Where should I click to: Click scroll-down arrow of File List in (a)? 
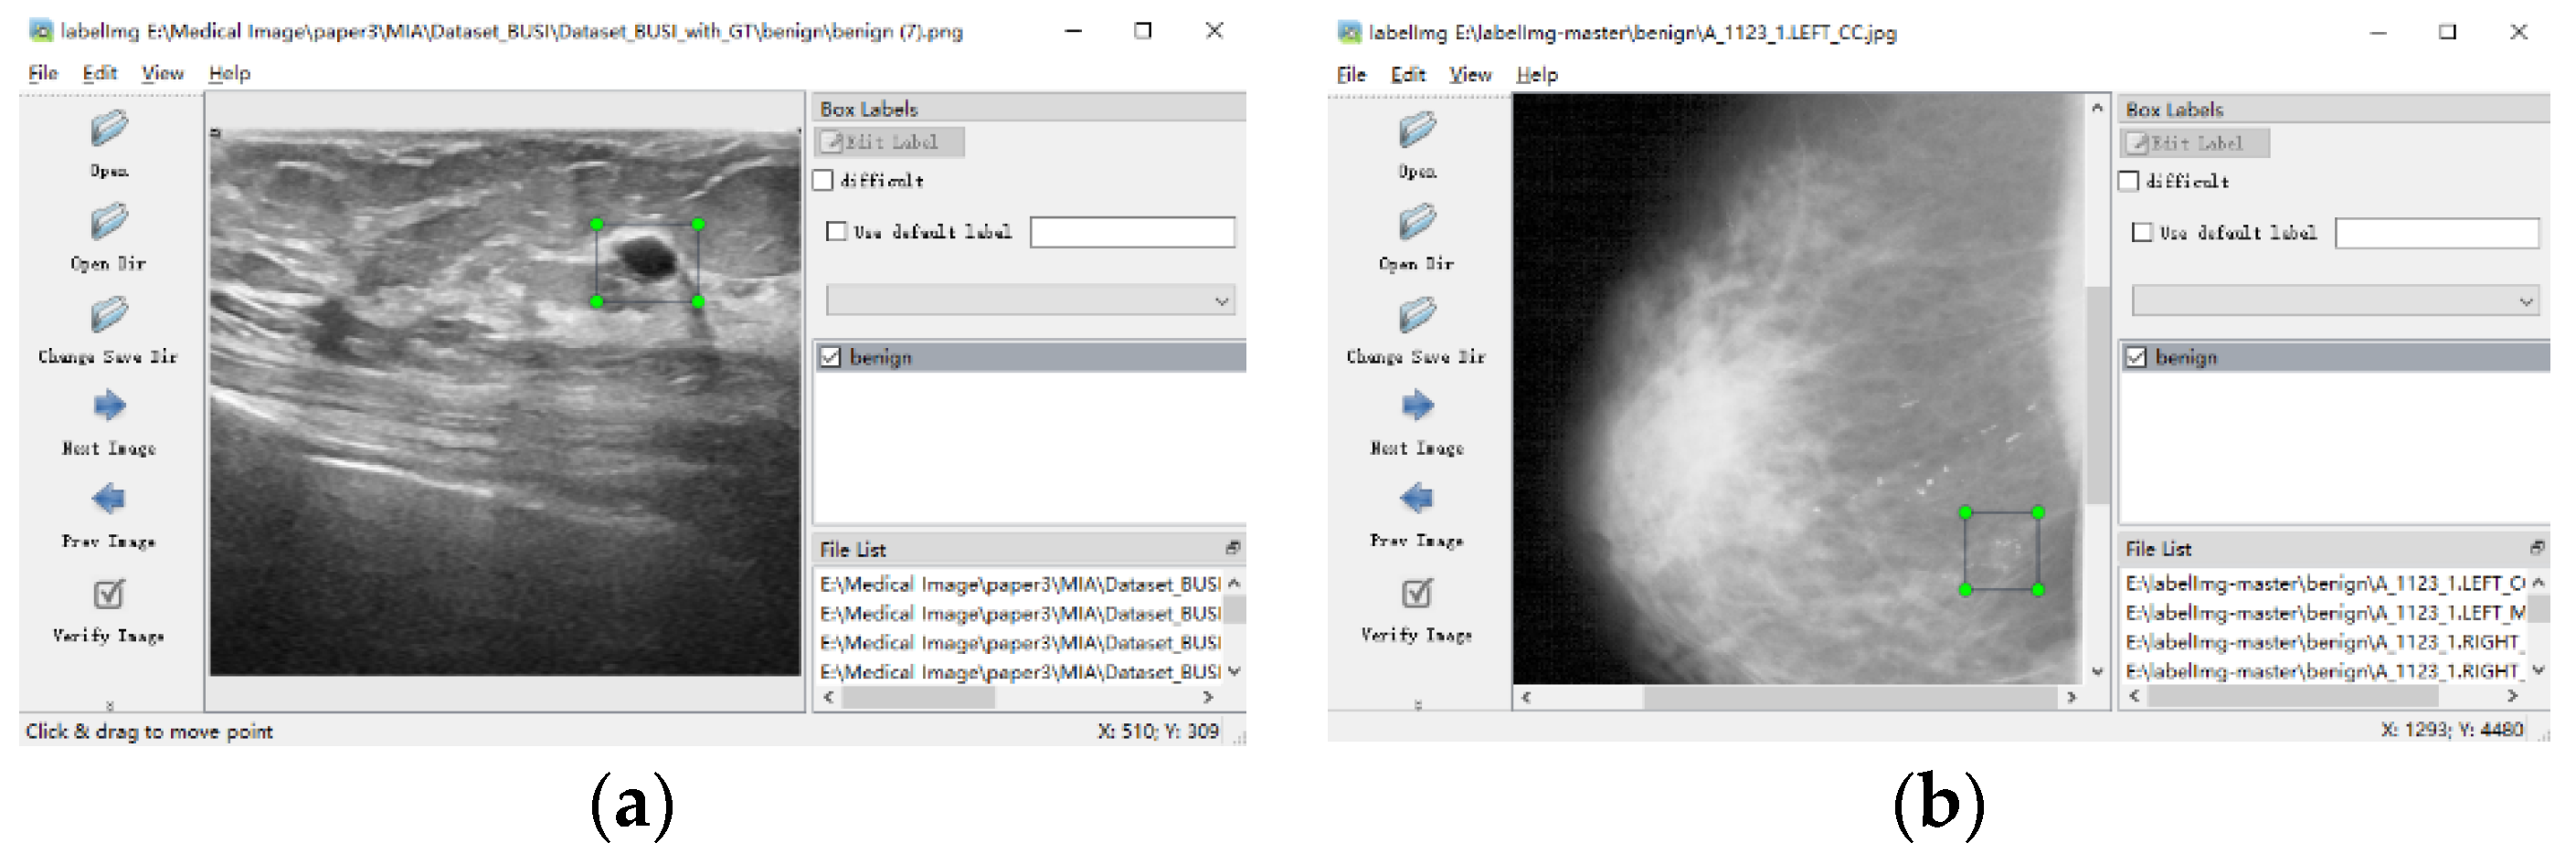click(1235, 671)
